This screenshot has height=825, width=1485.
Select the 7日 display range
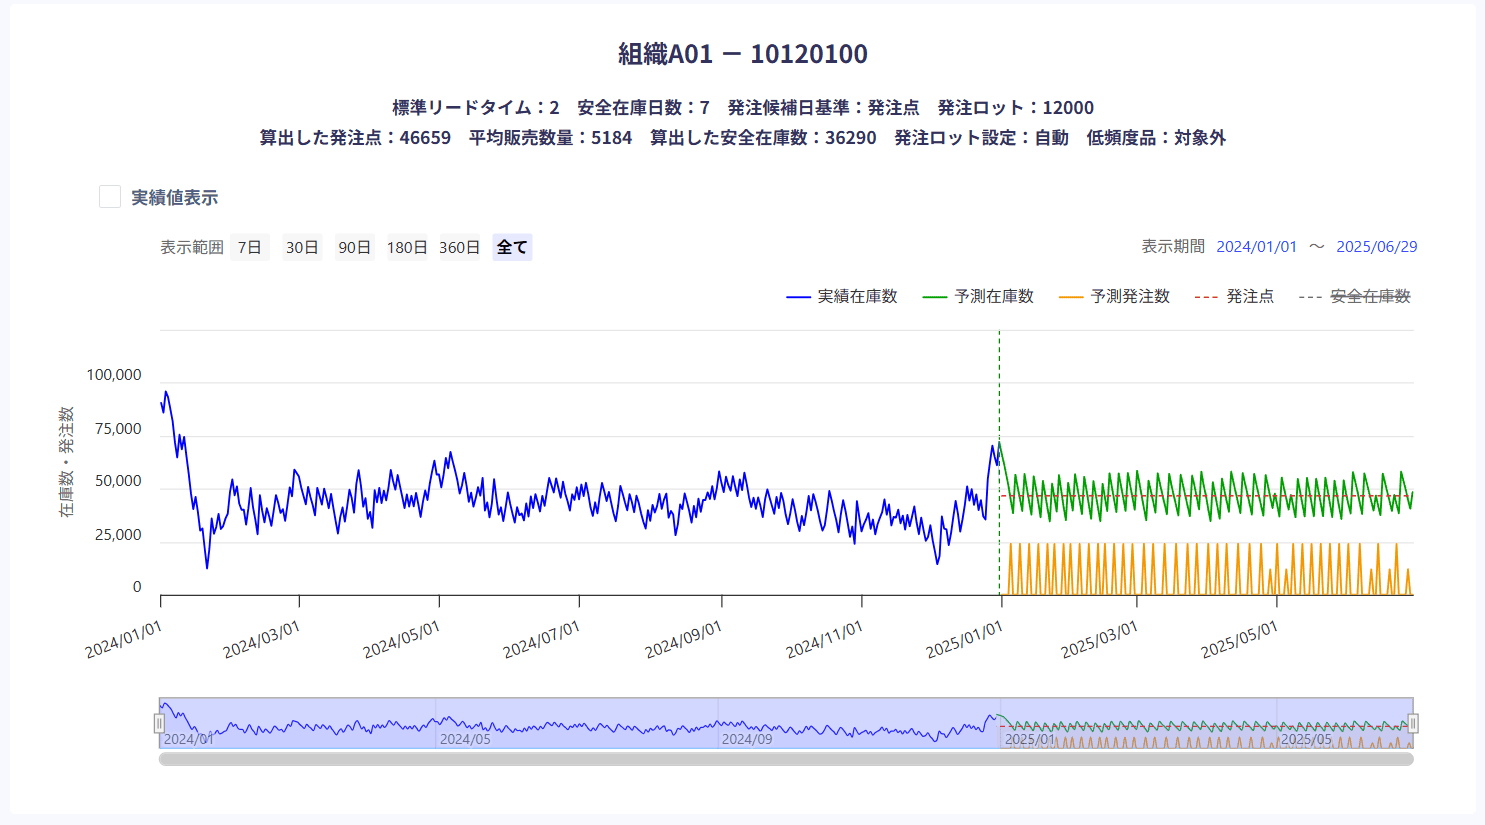[x=249, y=247]
